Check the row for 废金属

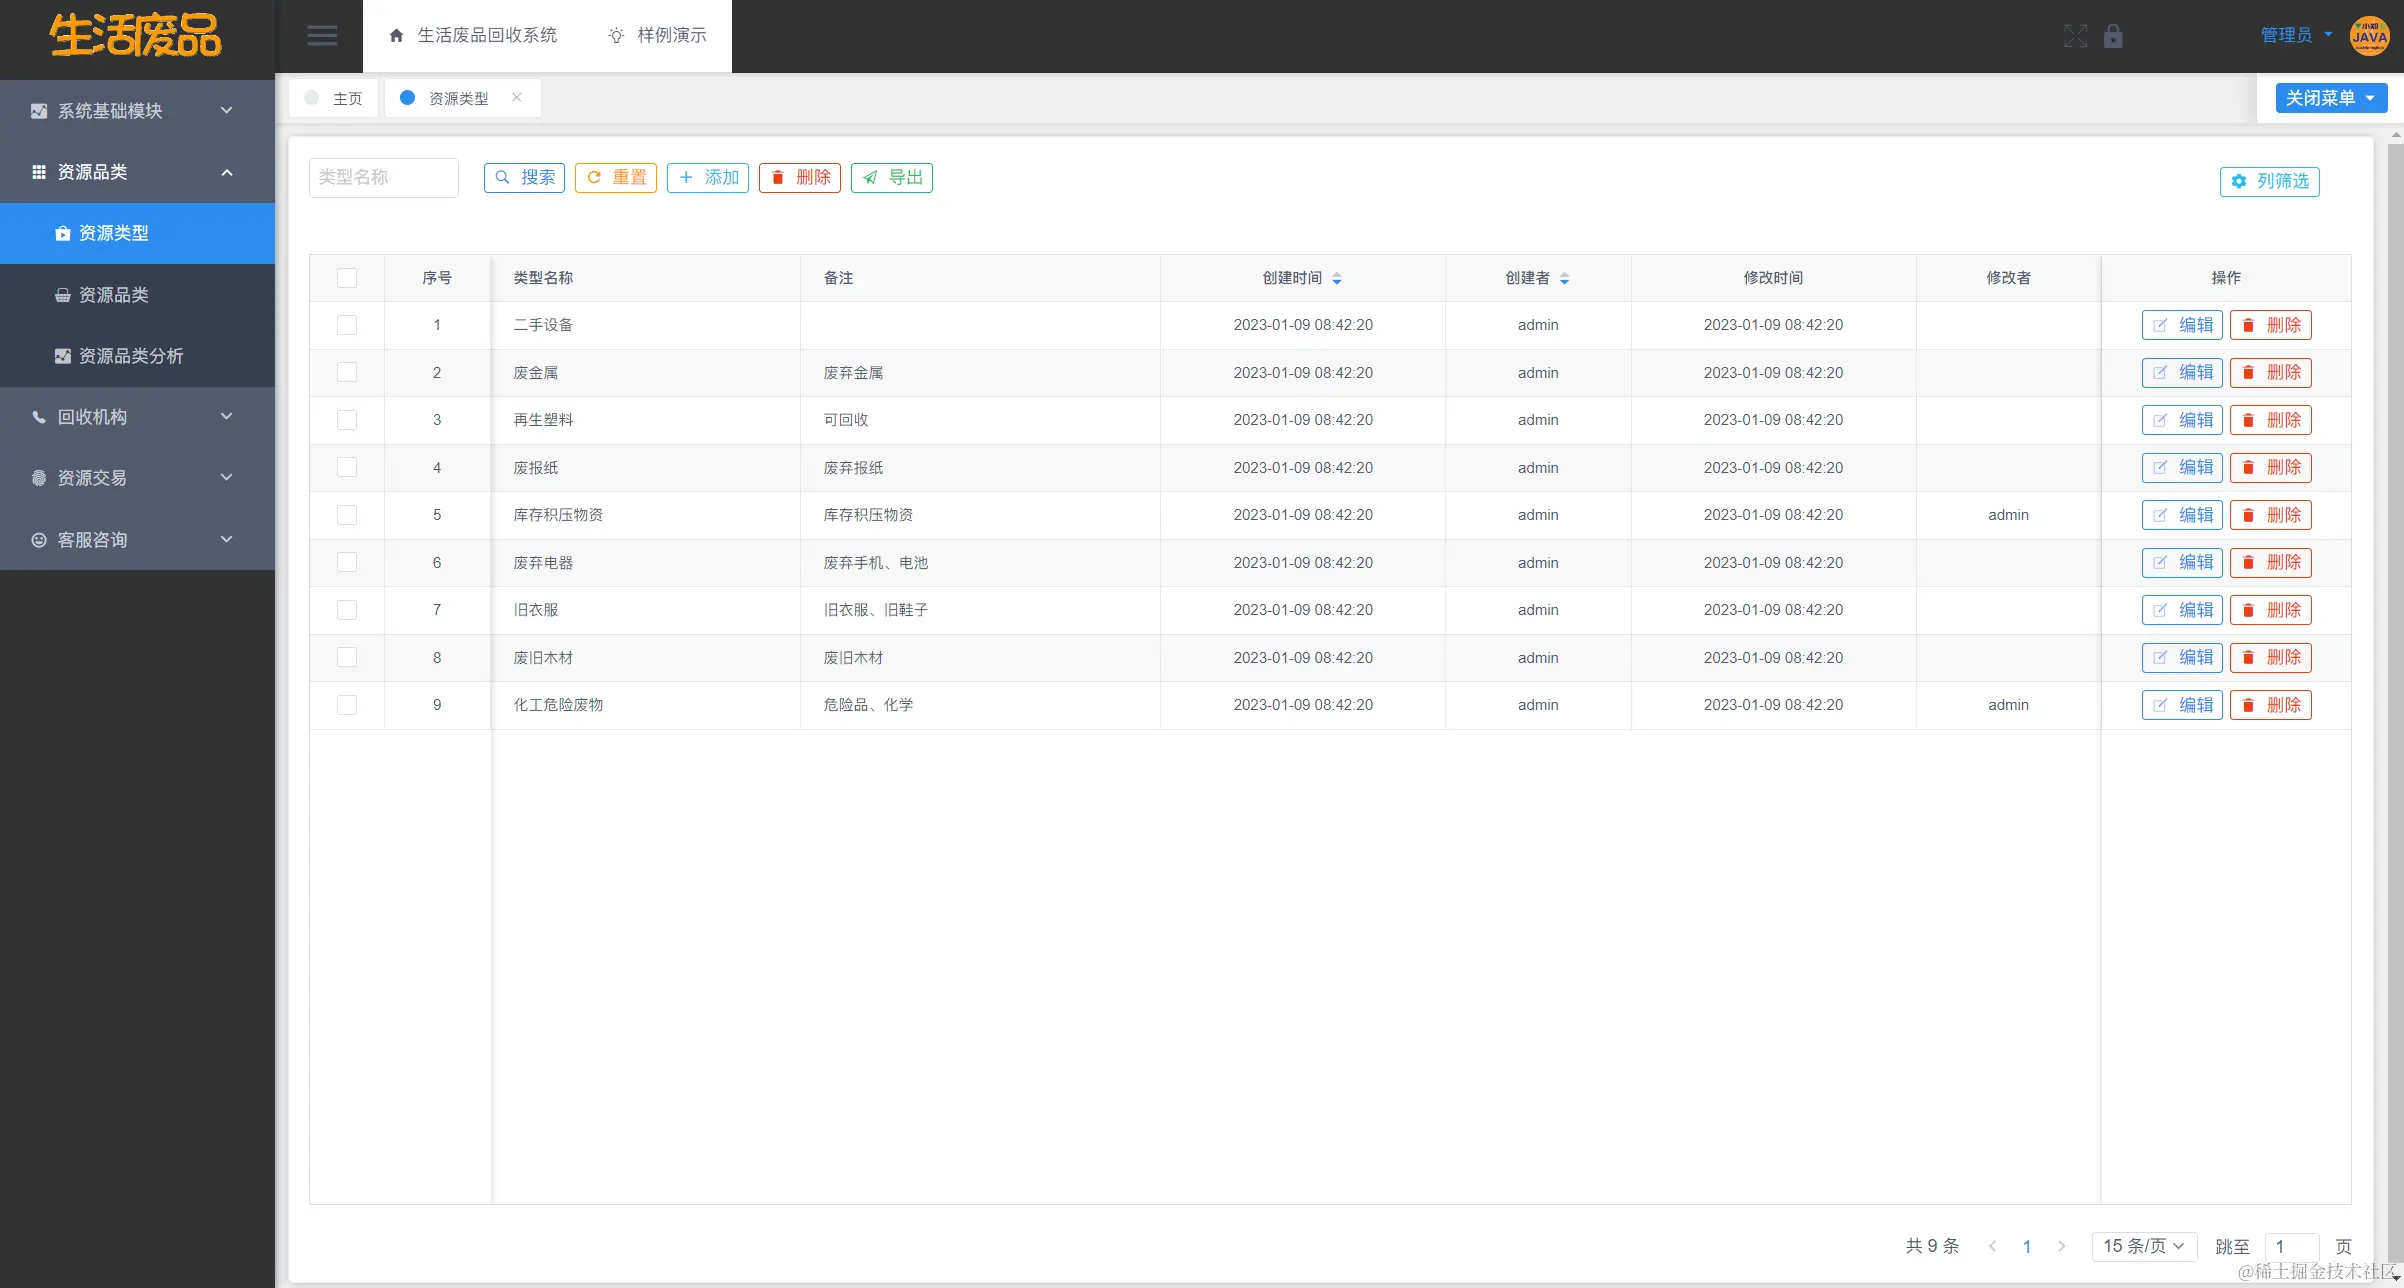tap(347, 372)
